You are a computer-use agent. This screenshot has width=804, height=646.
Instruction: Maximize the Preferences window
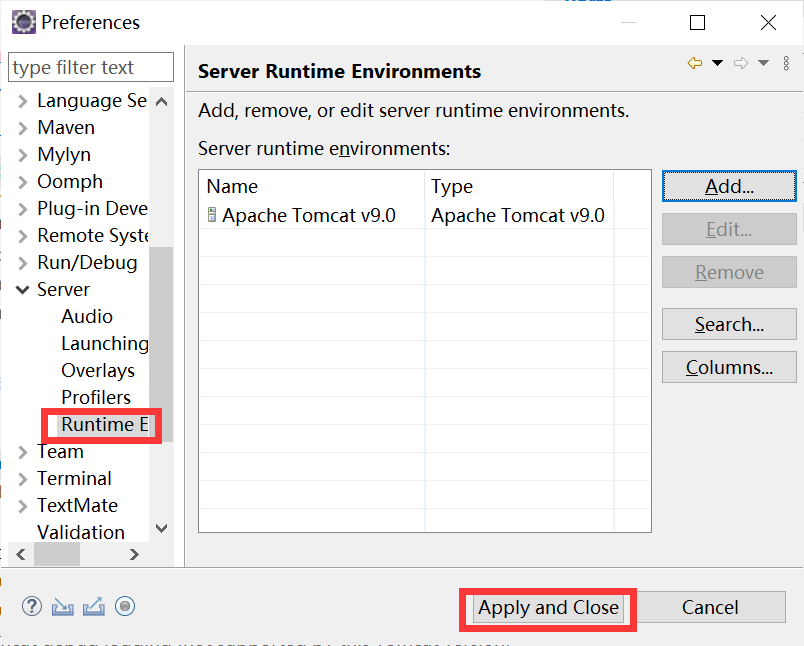(697, 23)
